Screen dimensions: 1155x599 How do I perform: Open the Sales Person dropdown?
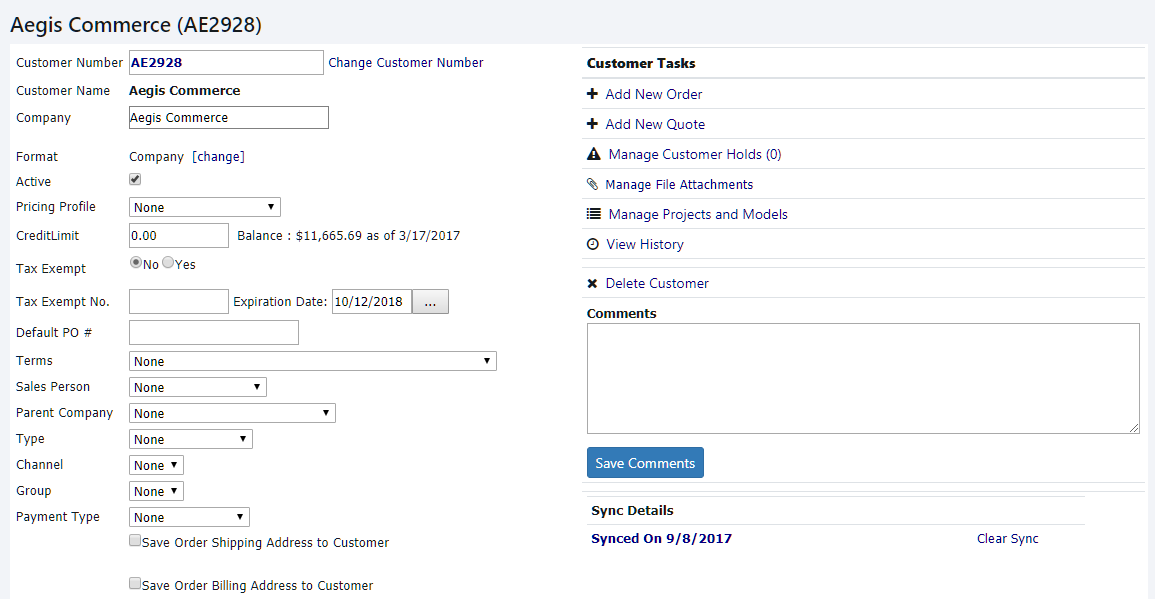coord(198,387)
